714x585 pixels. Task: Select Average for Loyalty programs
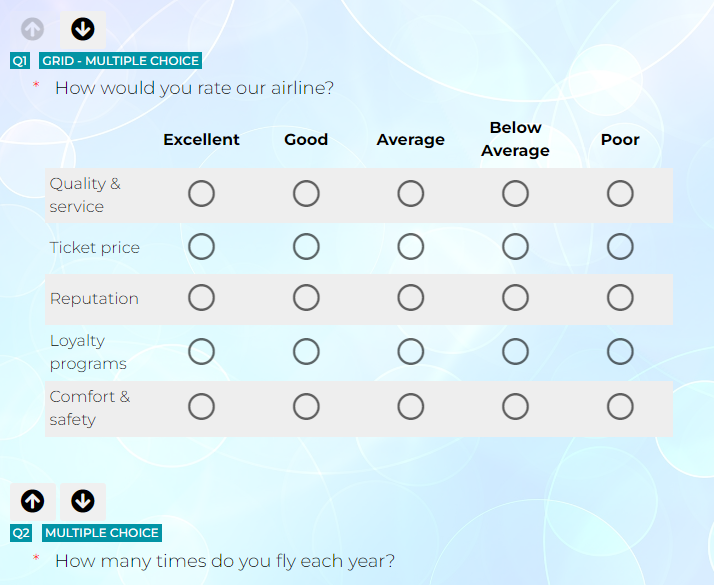point(411,352)
